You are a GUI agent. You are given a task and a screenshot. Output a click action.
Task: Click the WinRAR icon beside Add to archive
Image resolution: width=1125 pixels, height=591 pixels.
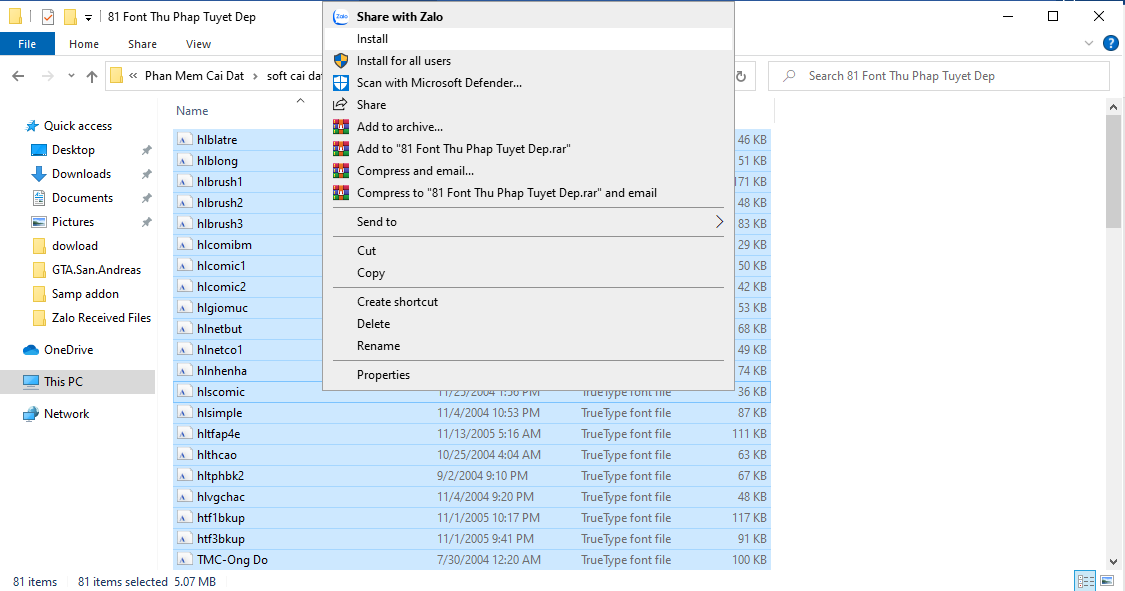coord(340,127)
